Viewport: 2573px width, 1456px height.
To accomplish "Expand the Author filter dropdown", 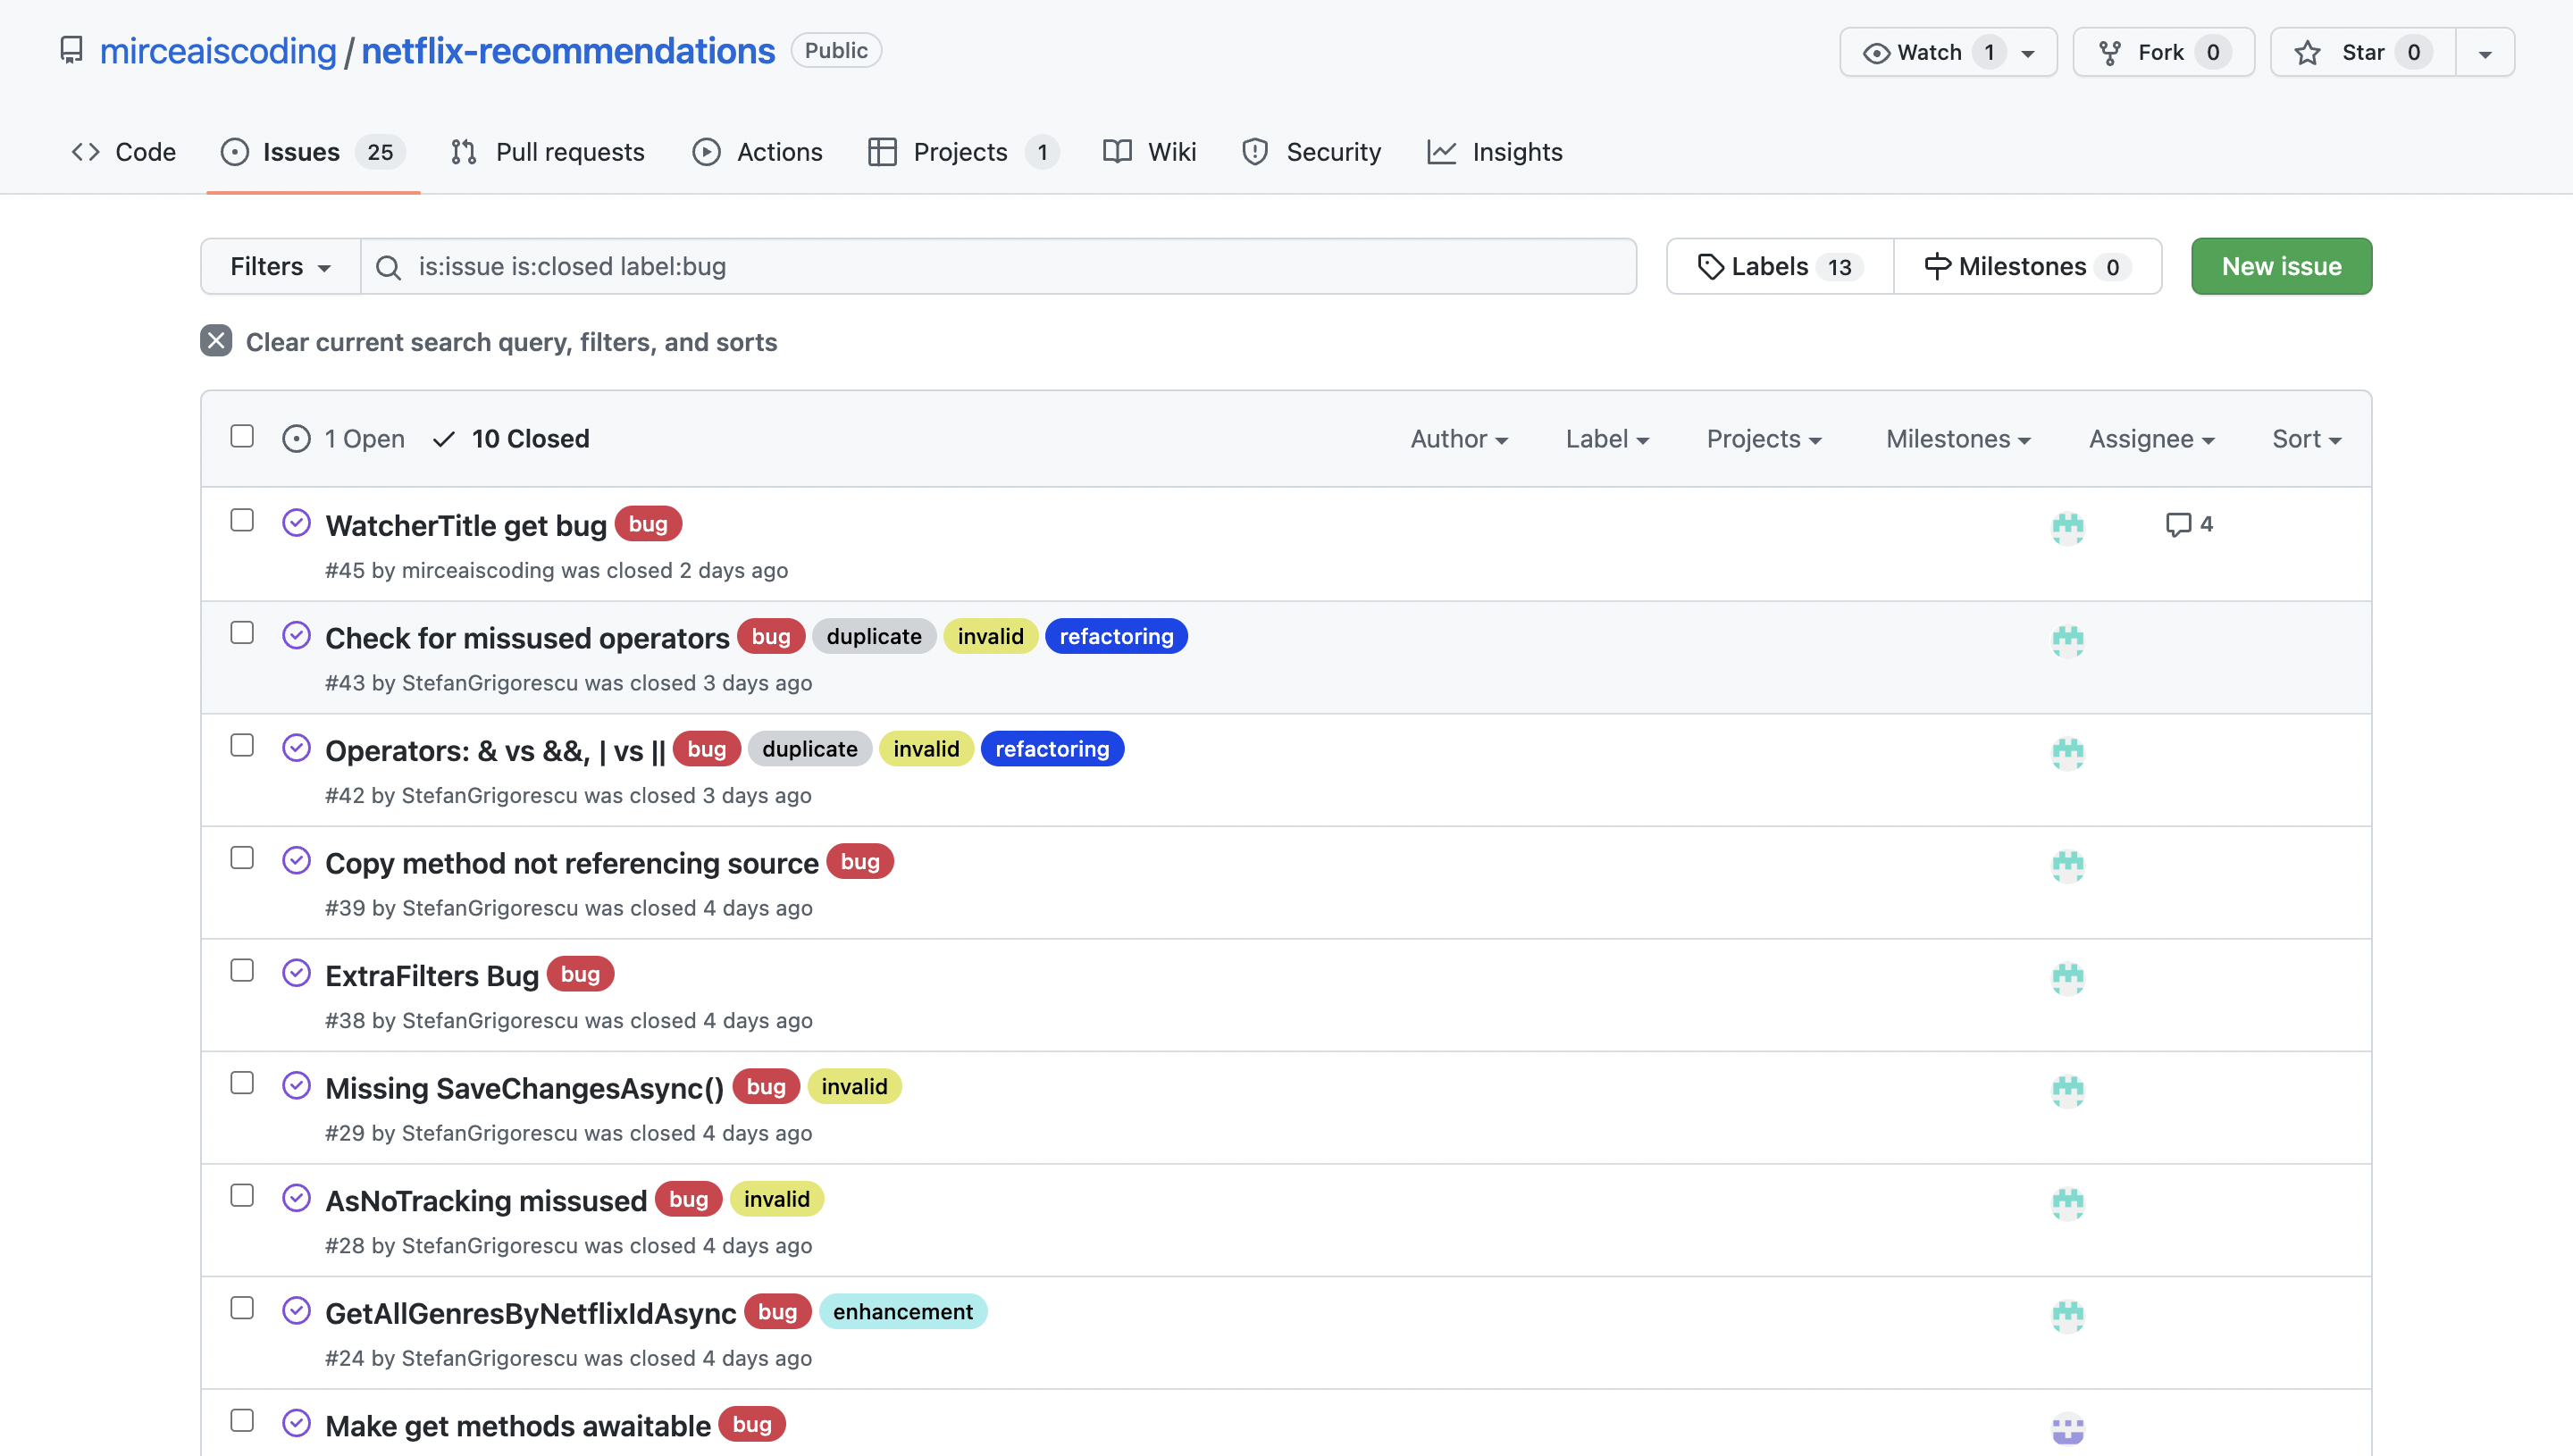I will (x=1459, y=438).
